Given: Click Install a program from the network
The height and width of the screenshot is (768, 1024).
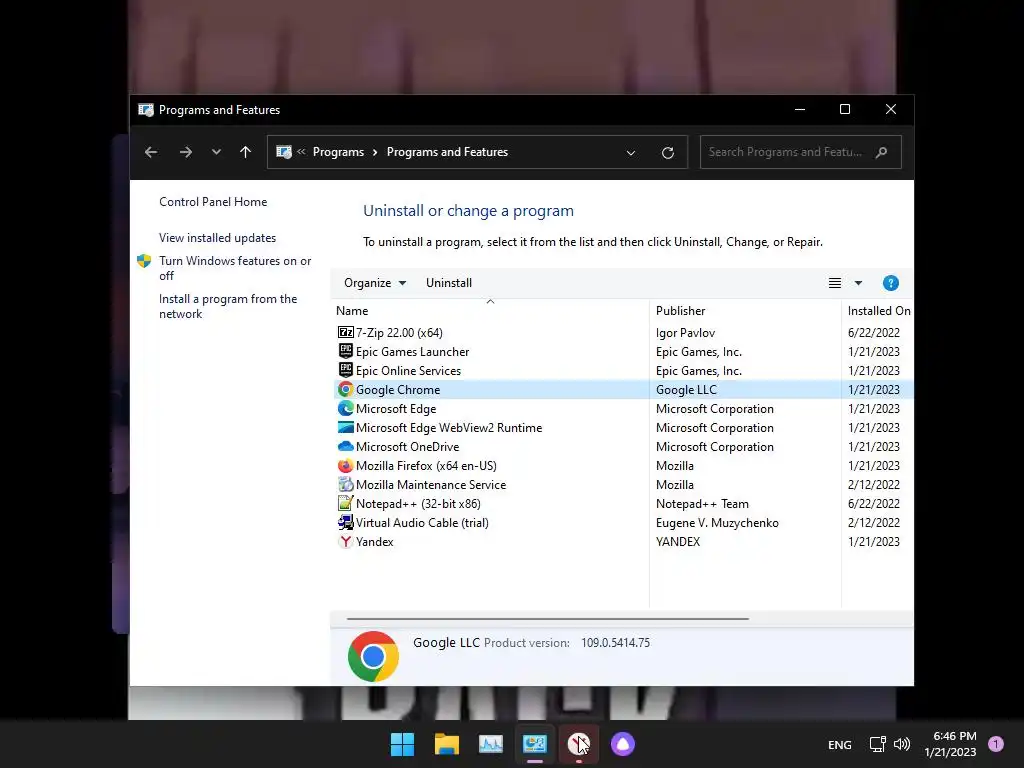Looking at the screenshot, I should 228,306.
